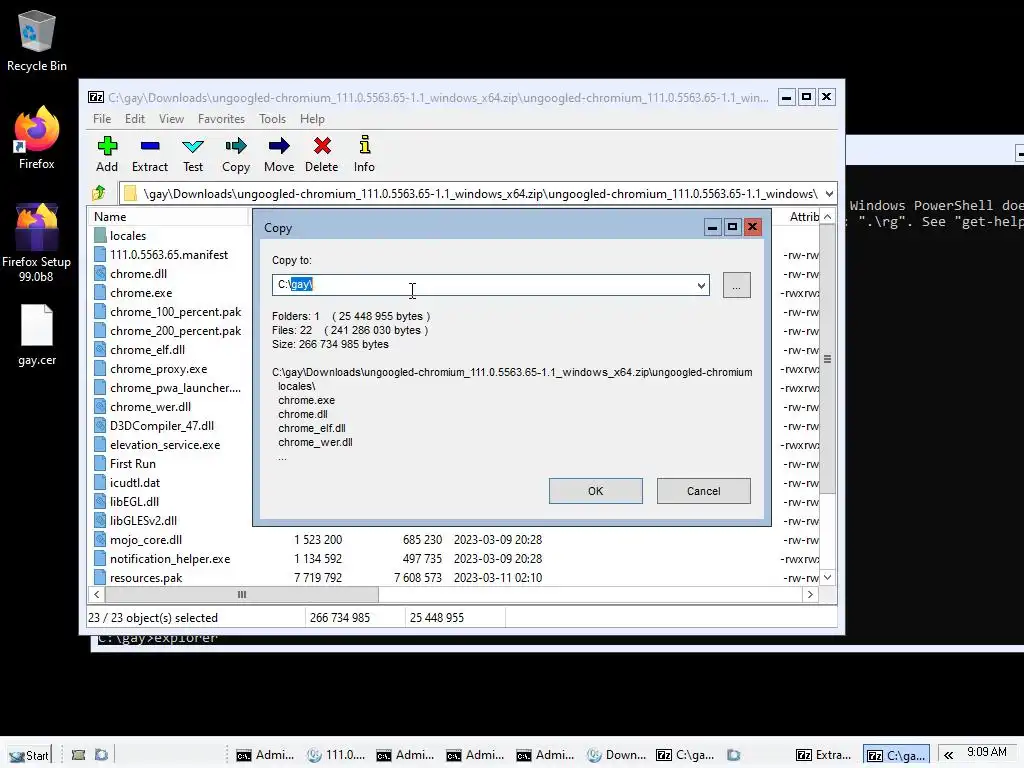Open Tools menu
Image resolution: width=1024 pixels, height=768 pixels.
(x=272, y=119)
